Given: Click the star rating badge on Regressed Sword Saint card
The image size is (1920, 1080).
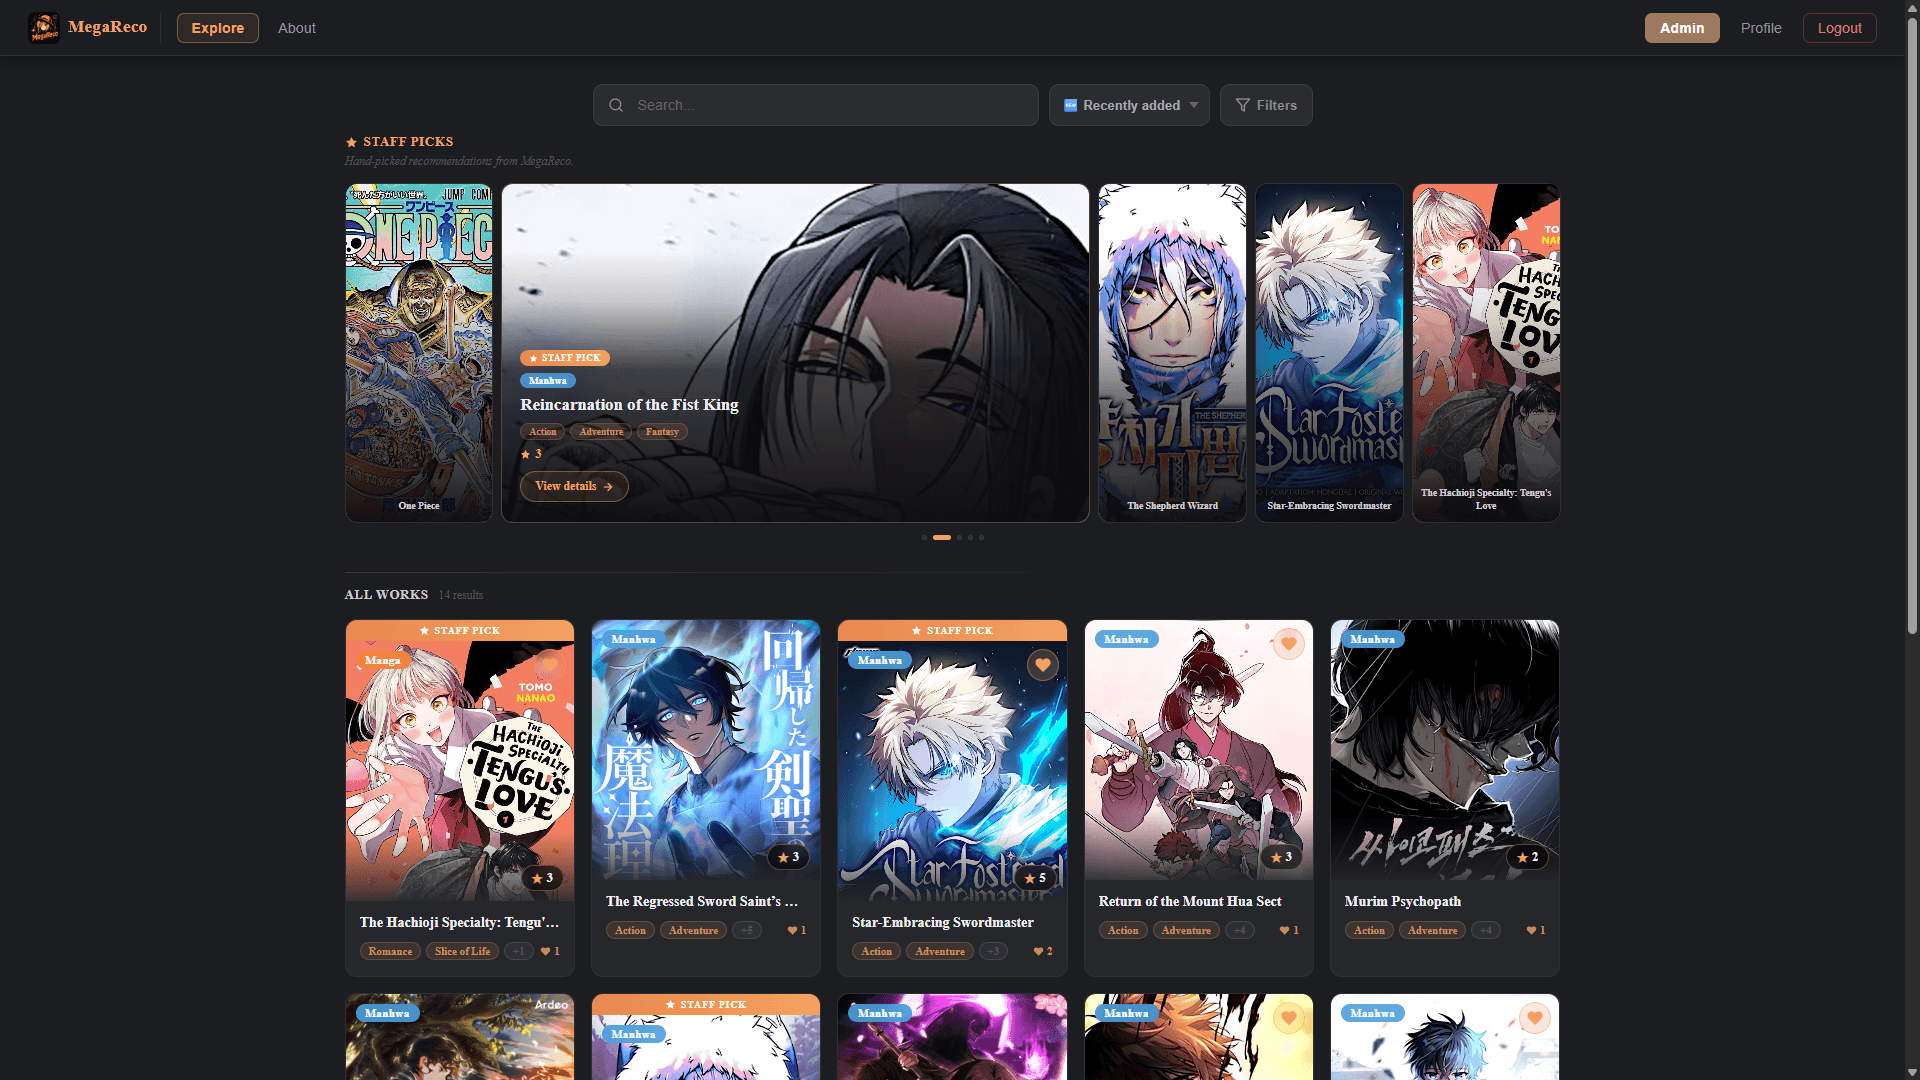Looking at the screenshot, I should (x=788, y=857).
